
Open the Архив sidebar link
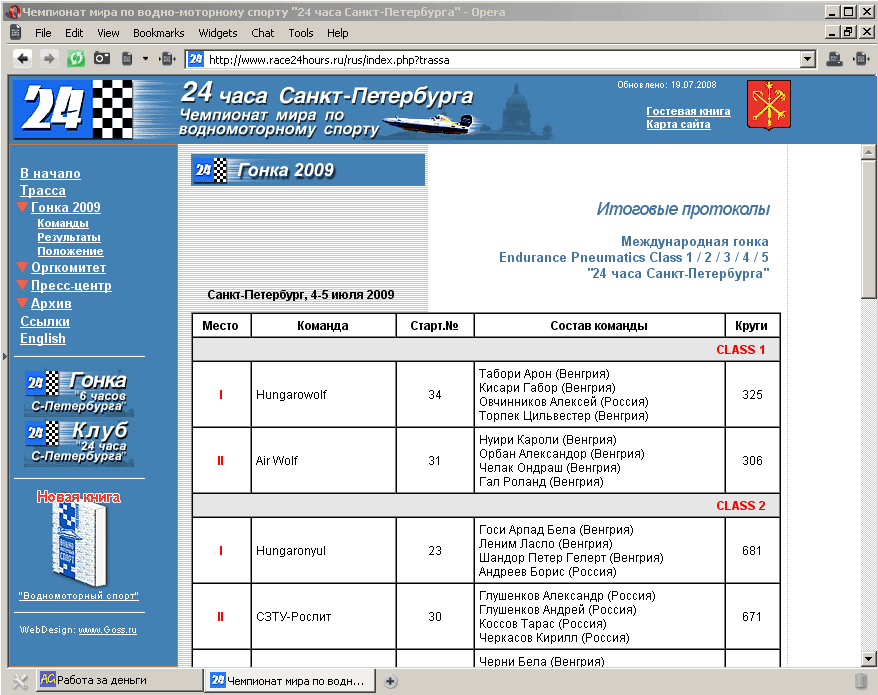point(51,304)
